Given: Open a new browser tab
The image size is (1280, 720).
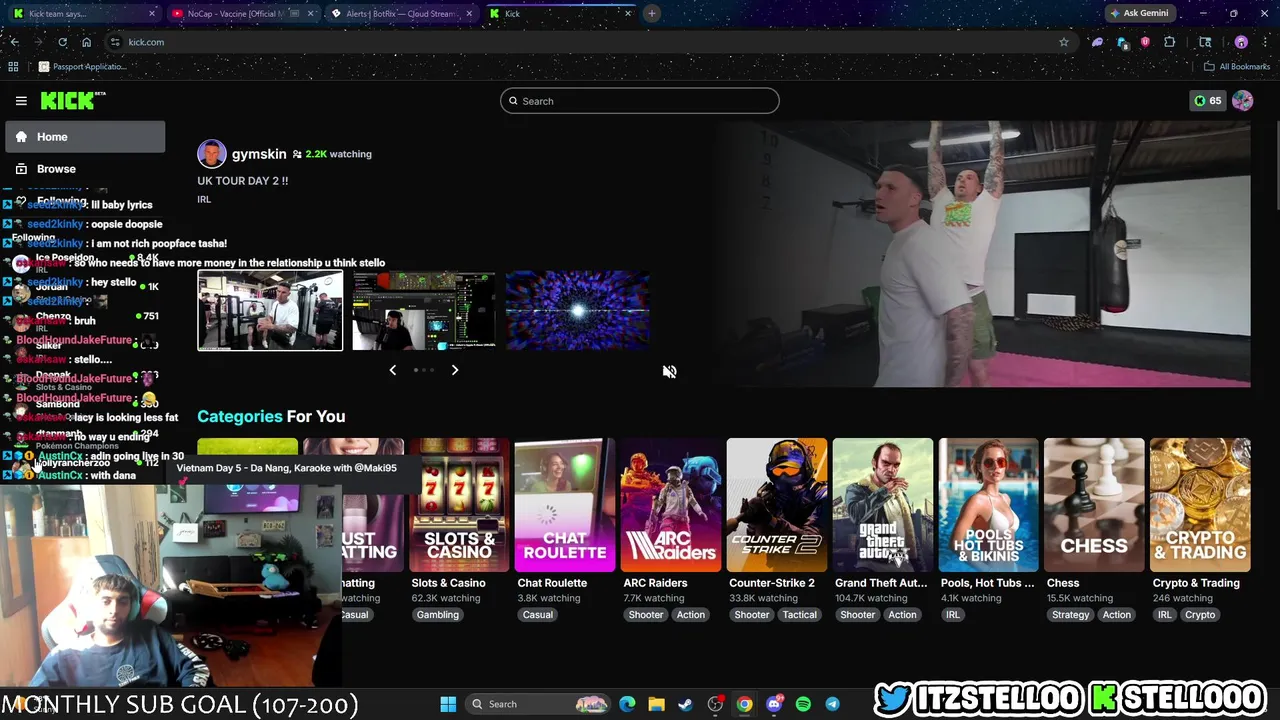Looking at the screenshot, I should click(x=651, y=13).
